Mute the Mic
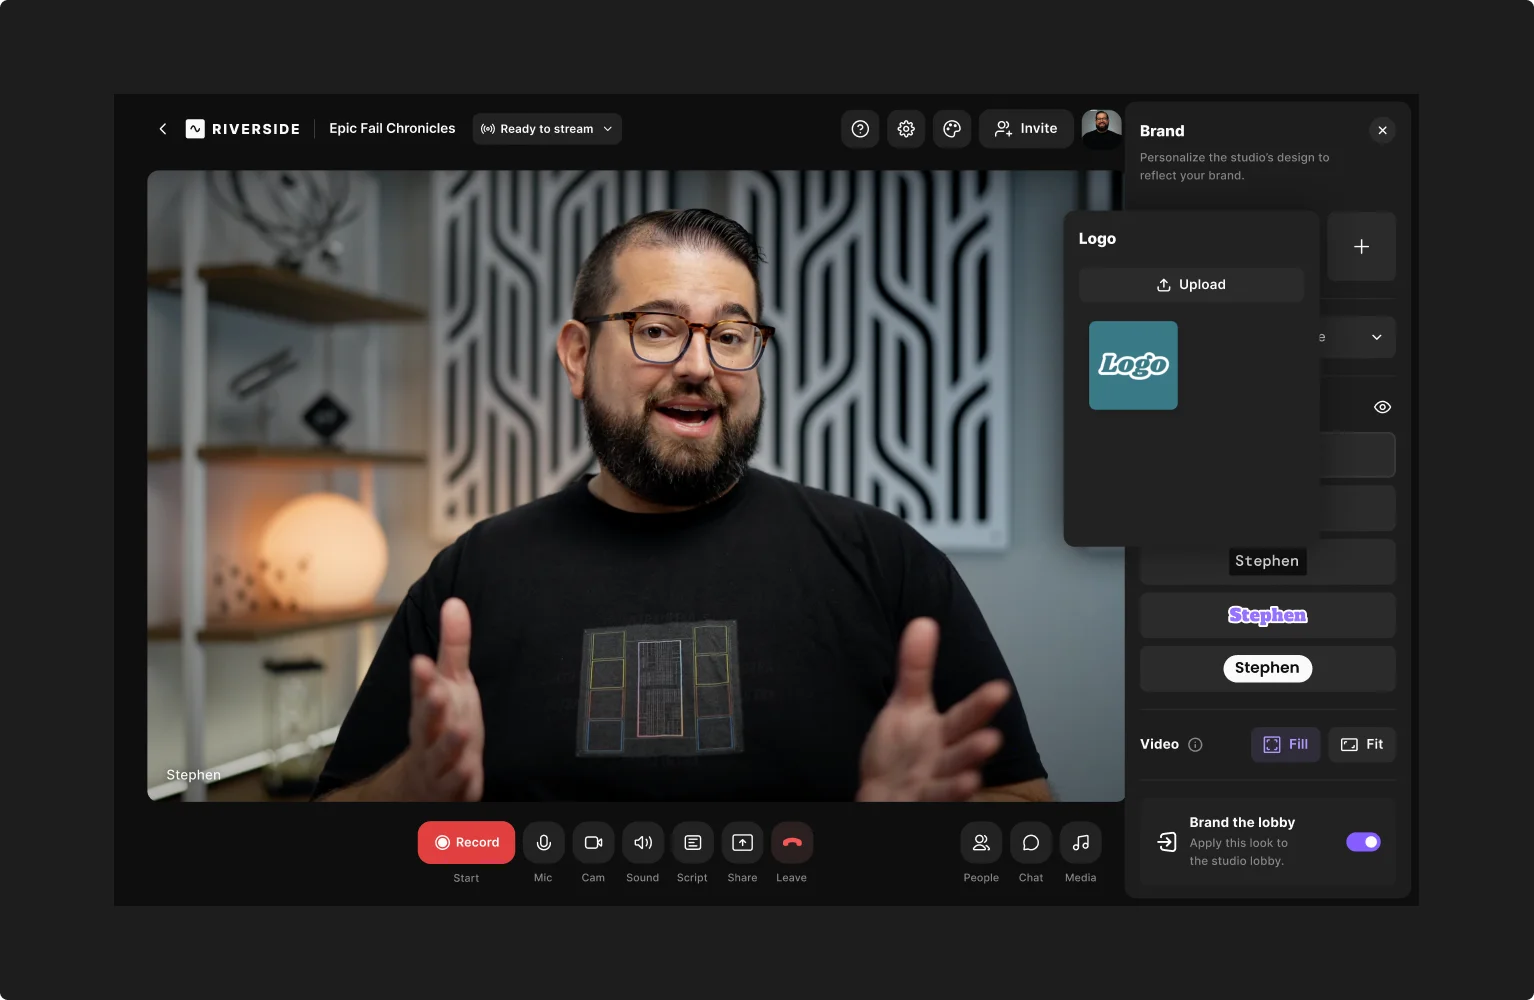The height and width of the screenshot is (1000, 1534). pos(543,842)
